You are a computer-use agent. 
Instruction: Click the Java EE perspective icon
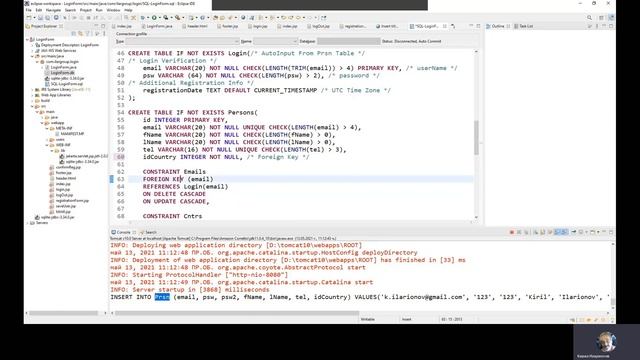611,18
